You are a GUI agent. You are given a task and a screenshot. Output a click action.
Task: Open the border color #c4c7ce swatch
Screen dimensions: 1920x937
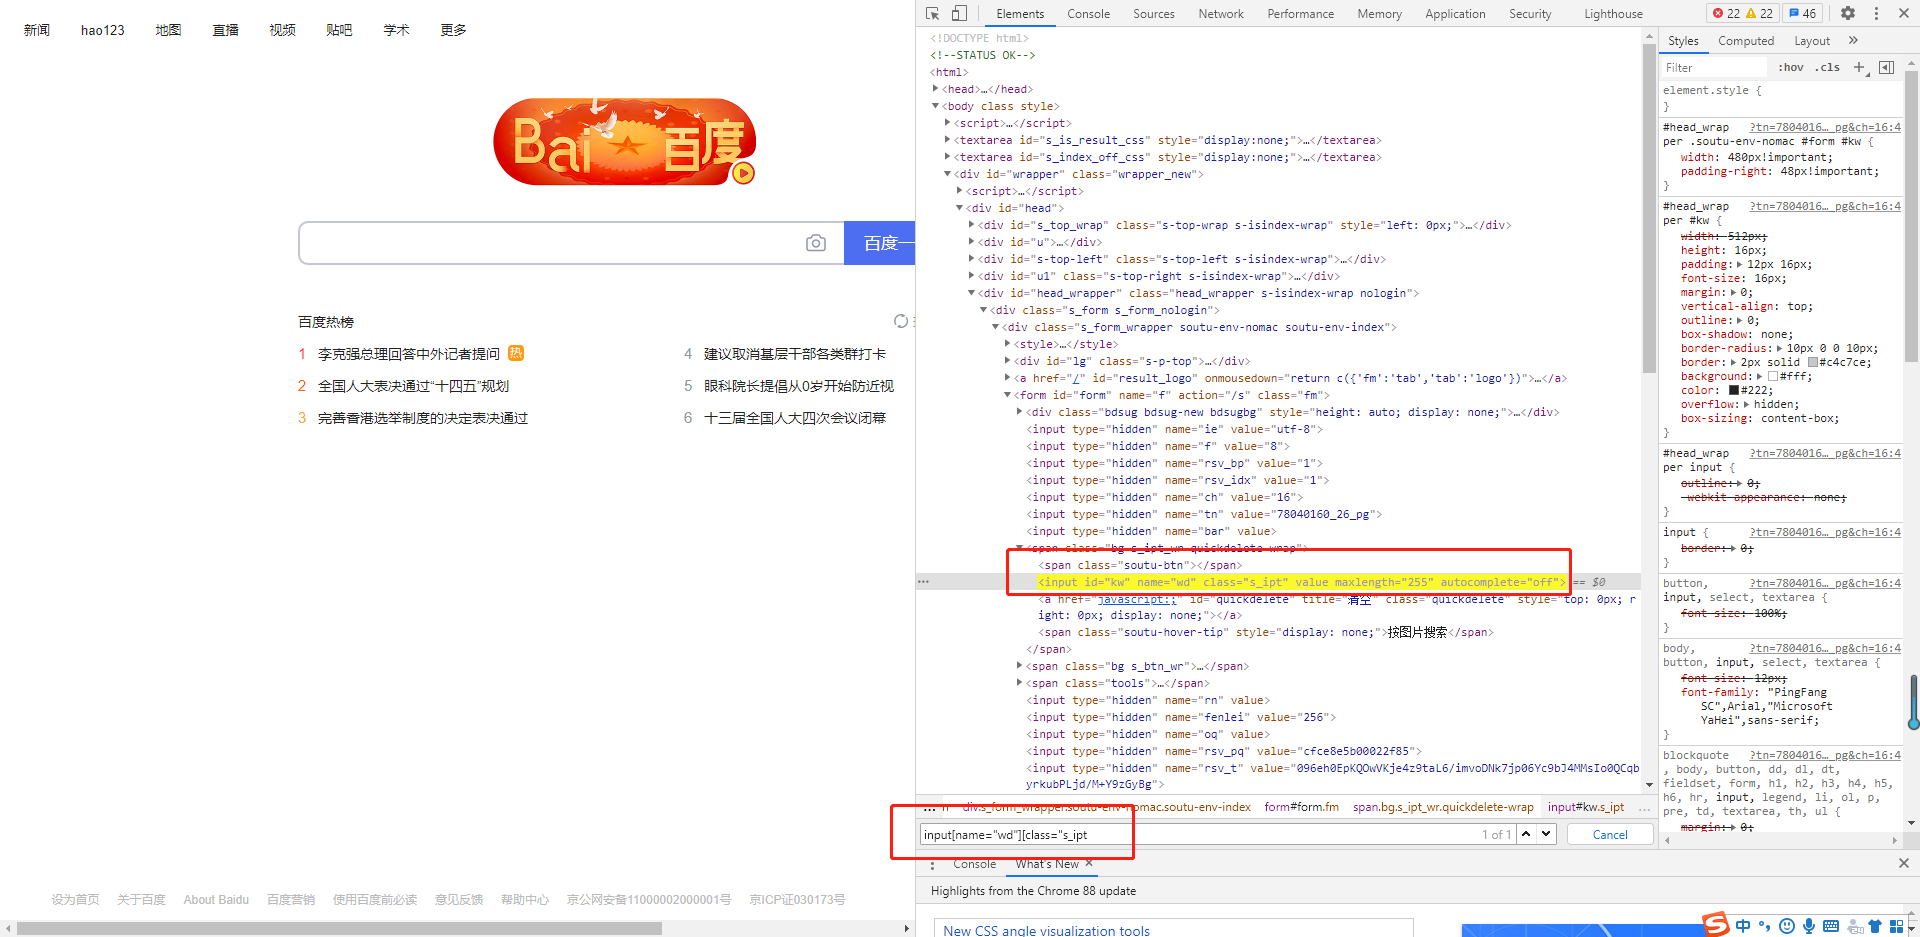(x=1813, y=363)
